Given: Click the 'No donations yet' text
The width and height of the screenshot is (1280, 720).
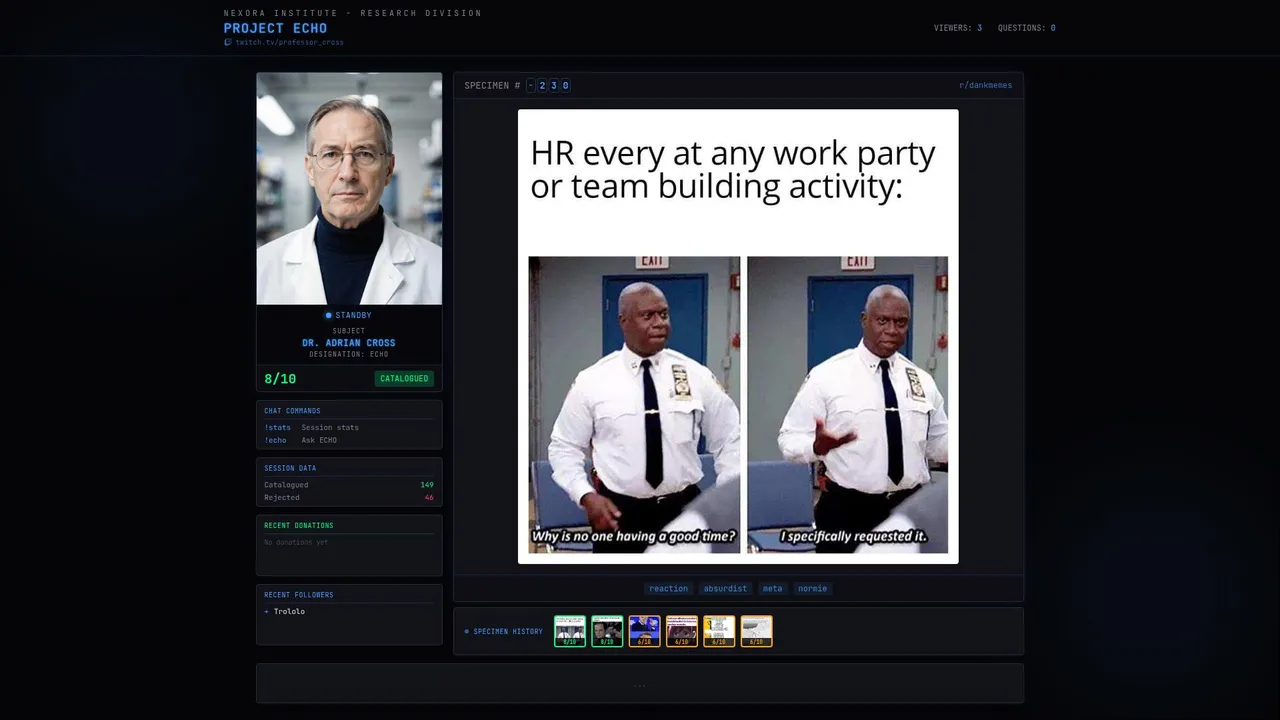Looking at the screenshot, I should click(296, 542).
